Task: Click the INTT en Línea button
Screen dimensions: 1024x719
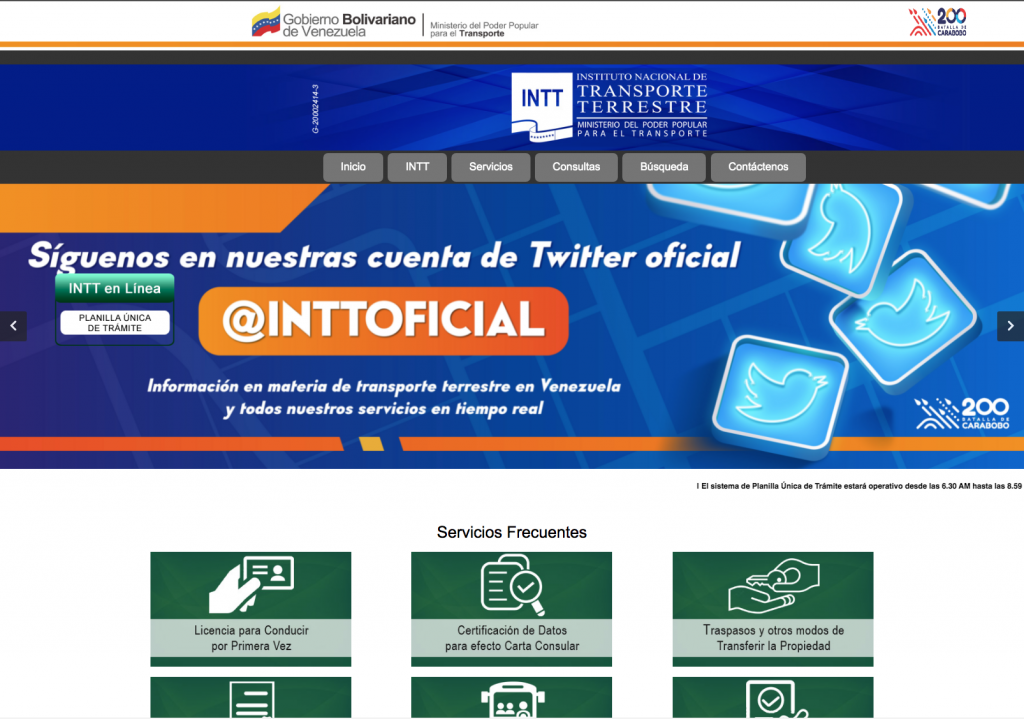Action: [x=114, y=287]
